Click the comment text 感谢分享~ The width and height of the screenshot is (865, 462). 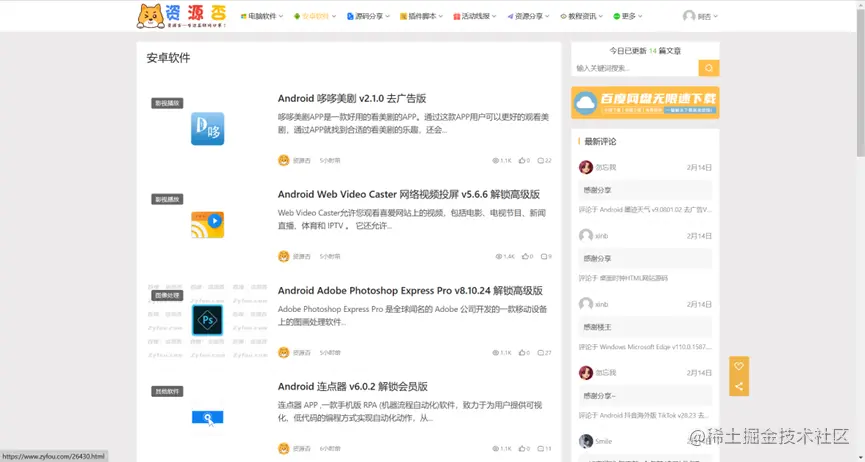click(599, 396)
